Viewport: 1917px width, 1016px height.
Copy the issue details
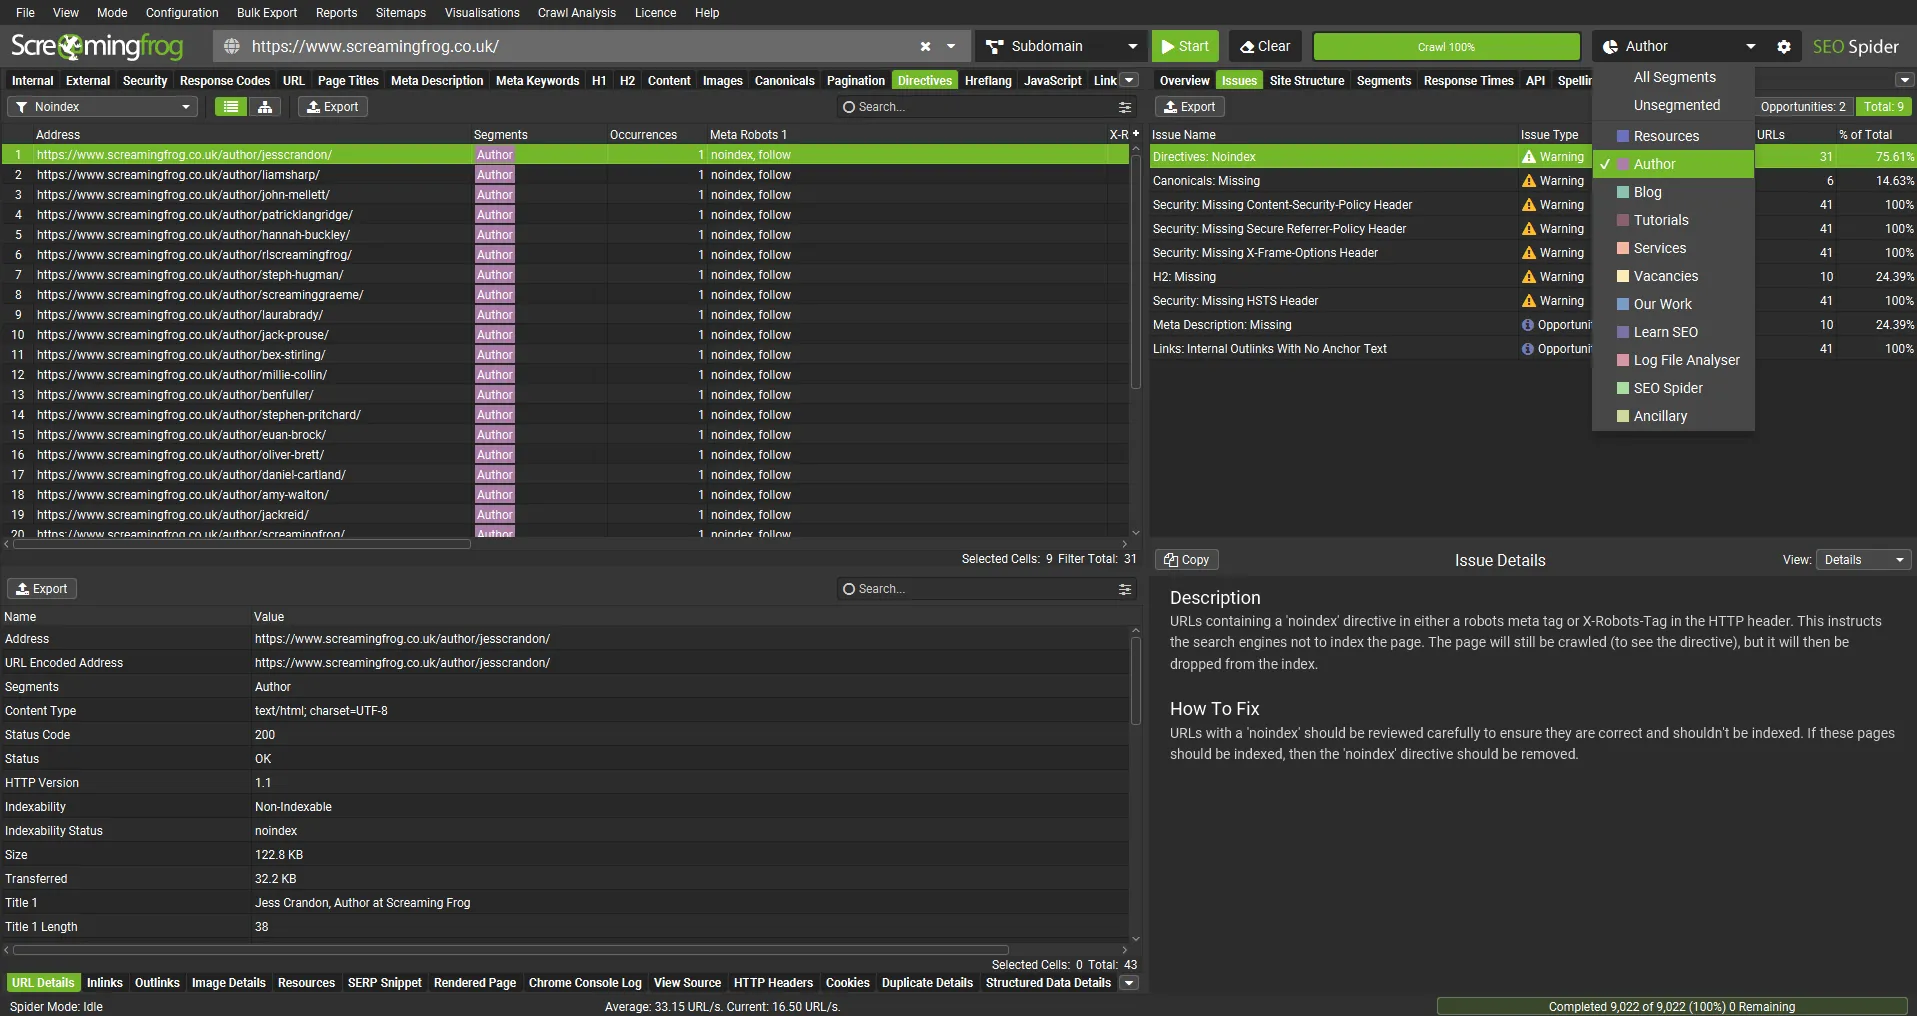(x=1186, y=560)
